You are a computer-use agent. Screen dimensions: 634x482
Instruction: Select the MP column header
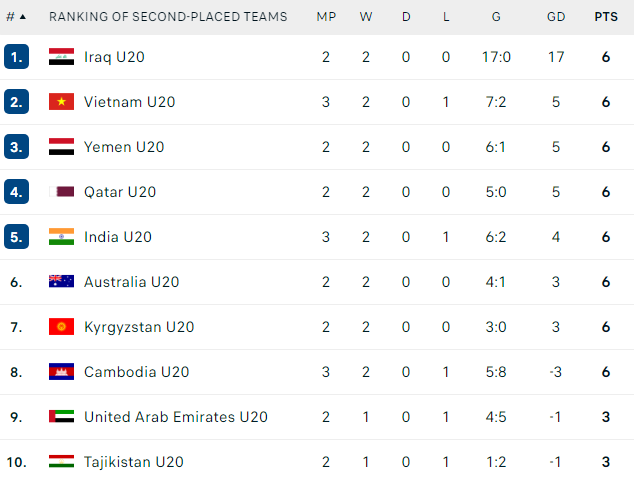(326, 17)
